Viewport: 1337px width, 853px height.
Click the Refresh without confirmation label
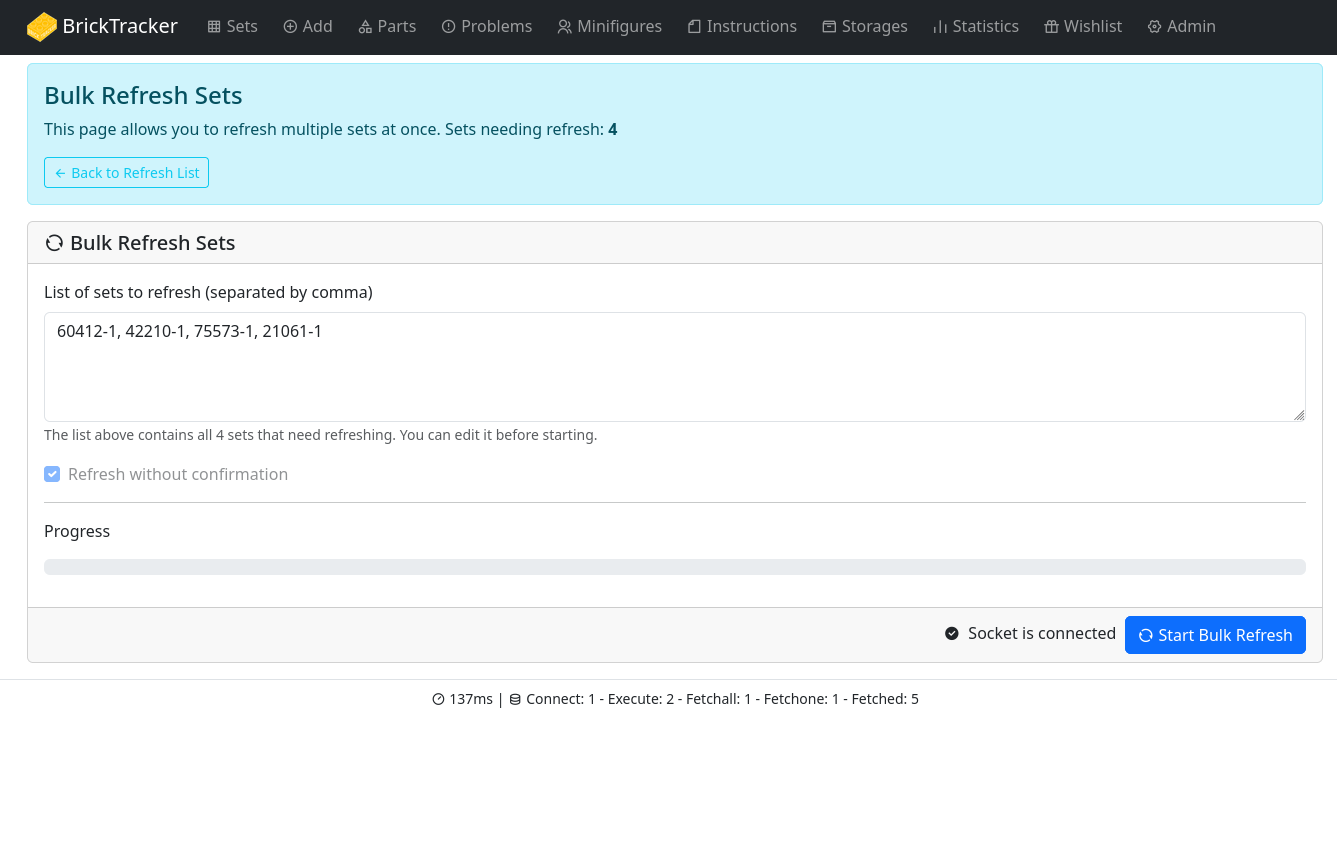(178, 474)
